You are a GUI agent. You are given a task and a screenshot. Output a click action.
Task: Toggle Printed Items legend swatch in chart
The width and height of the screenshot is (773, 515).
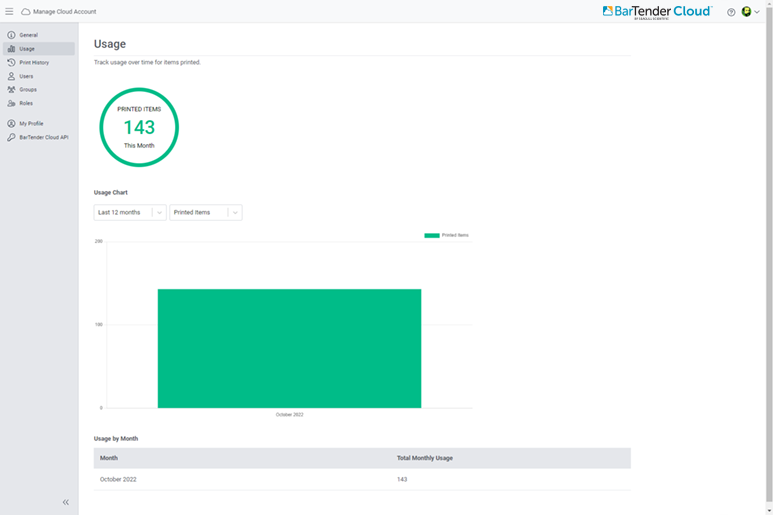click(432, 235)
